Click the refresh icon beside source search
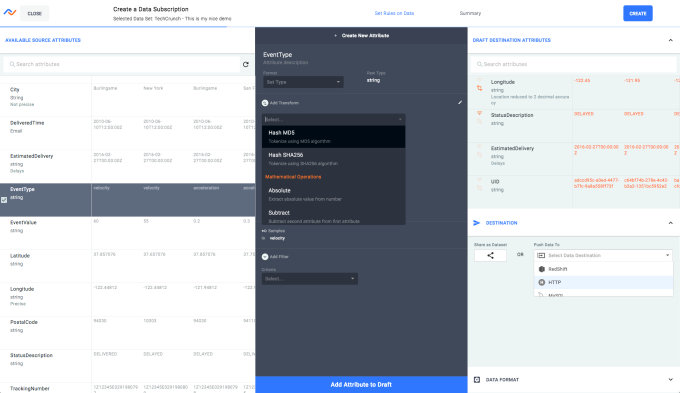This screenshot has width=680, height=393. click(246, 64)
